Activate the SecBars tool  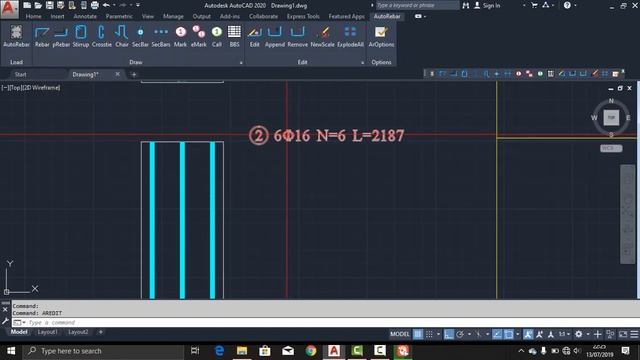coord(161,36)
